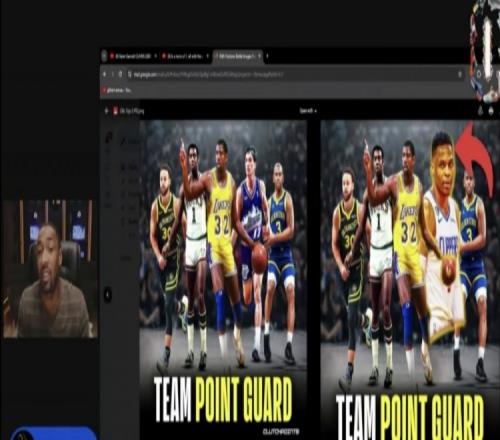
Task: Switch to the first browser tab
Action: coord(130,56)
